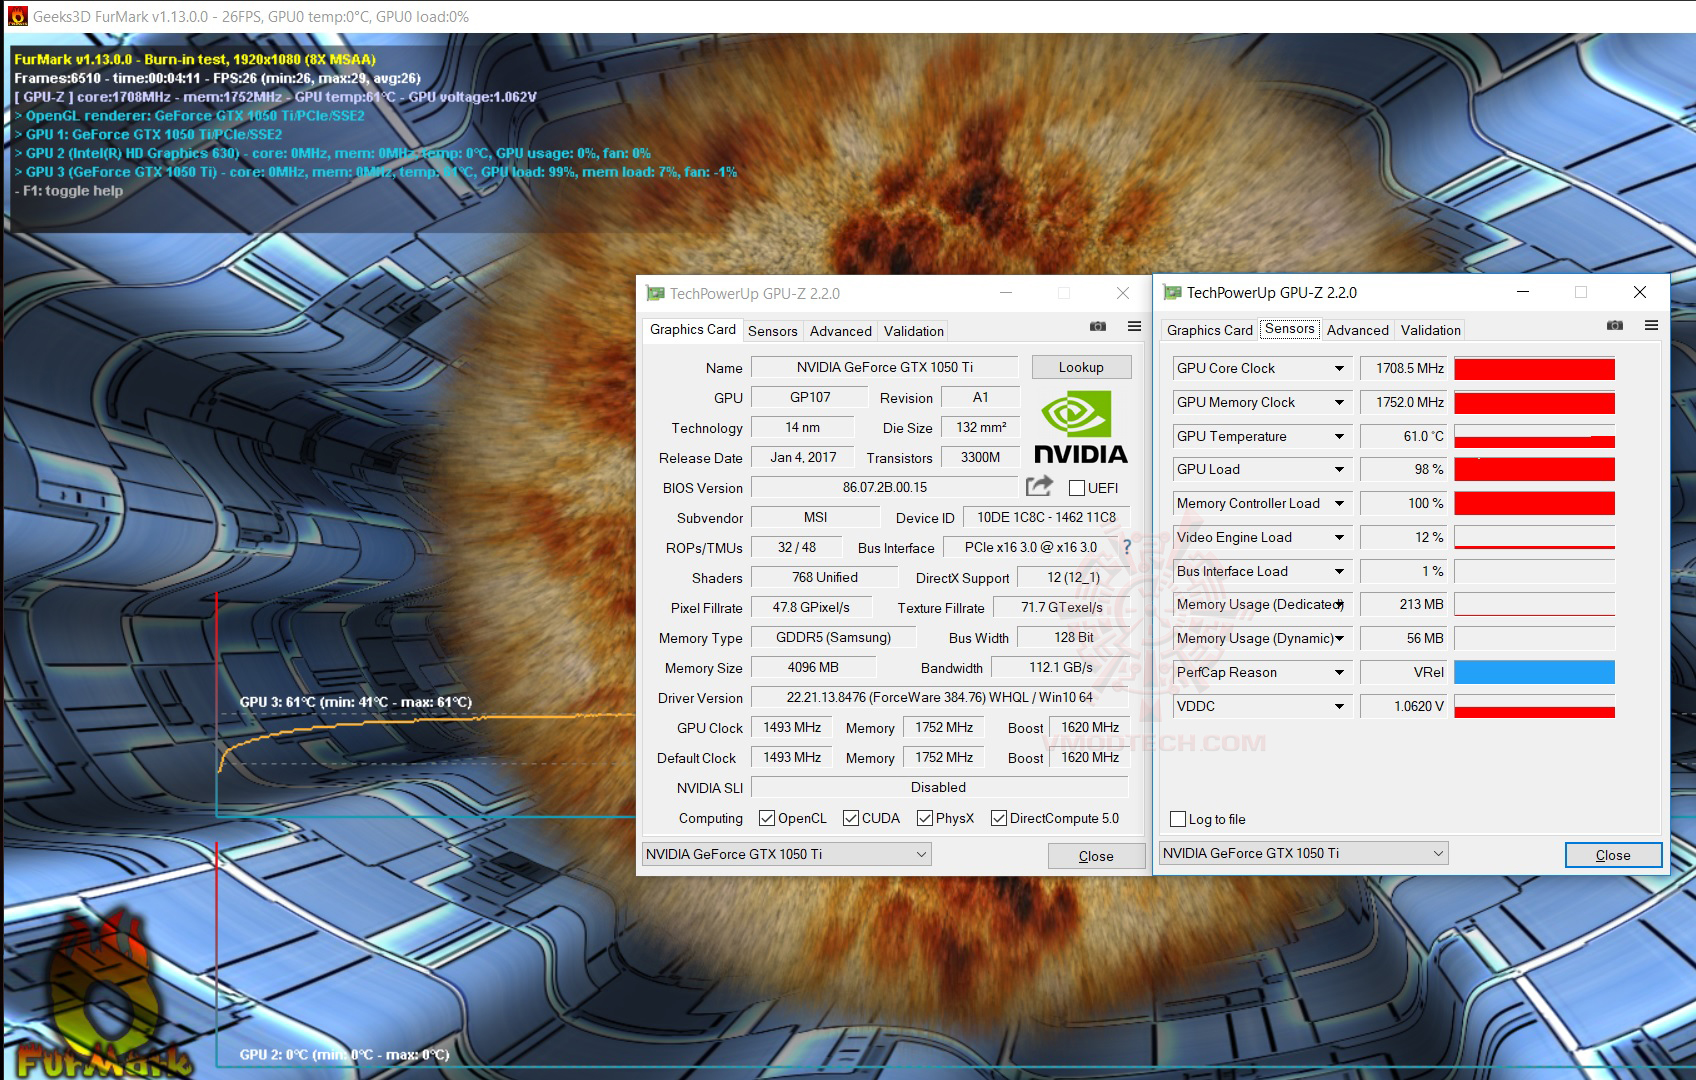Click the Driver Version field
Screen dimensions: 1696x1080
[x=939, y=697]
